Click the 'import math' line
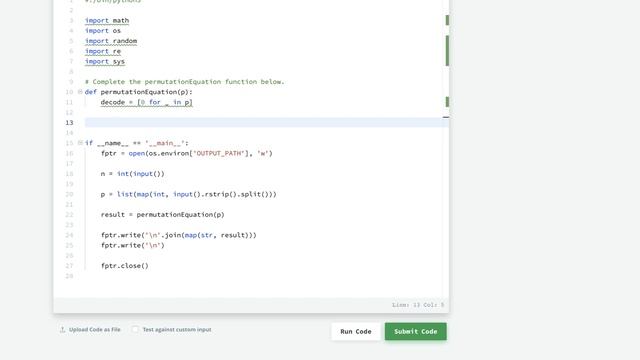The width and height of the screenshot is (640, 360). [107, 20]
